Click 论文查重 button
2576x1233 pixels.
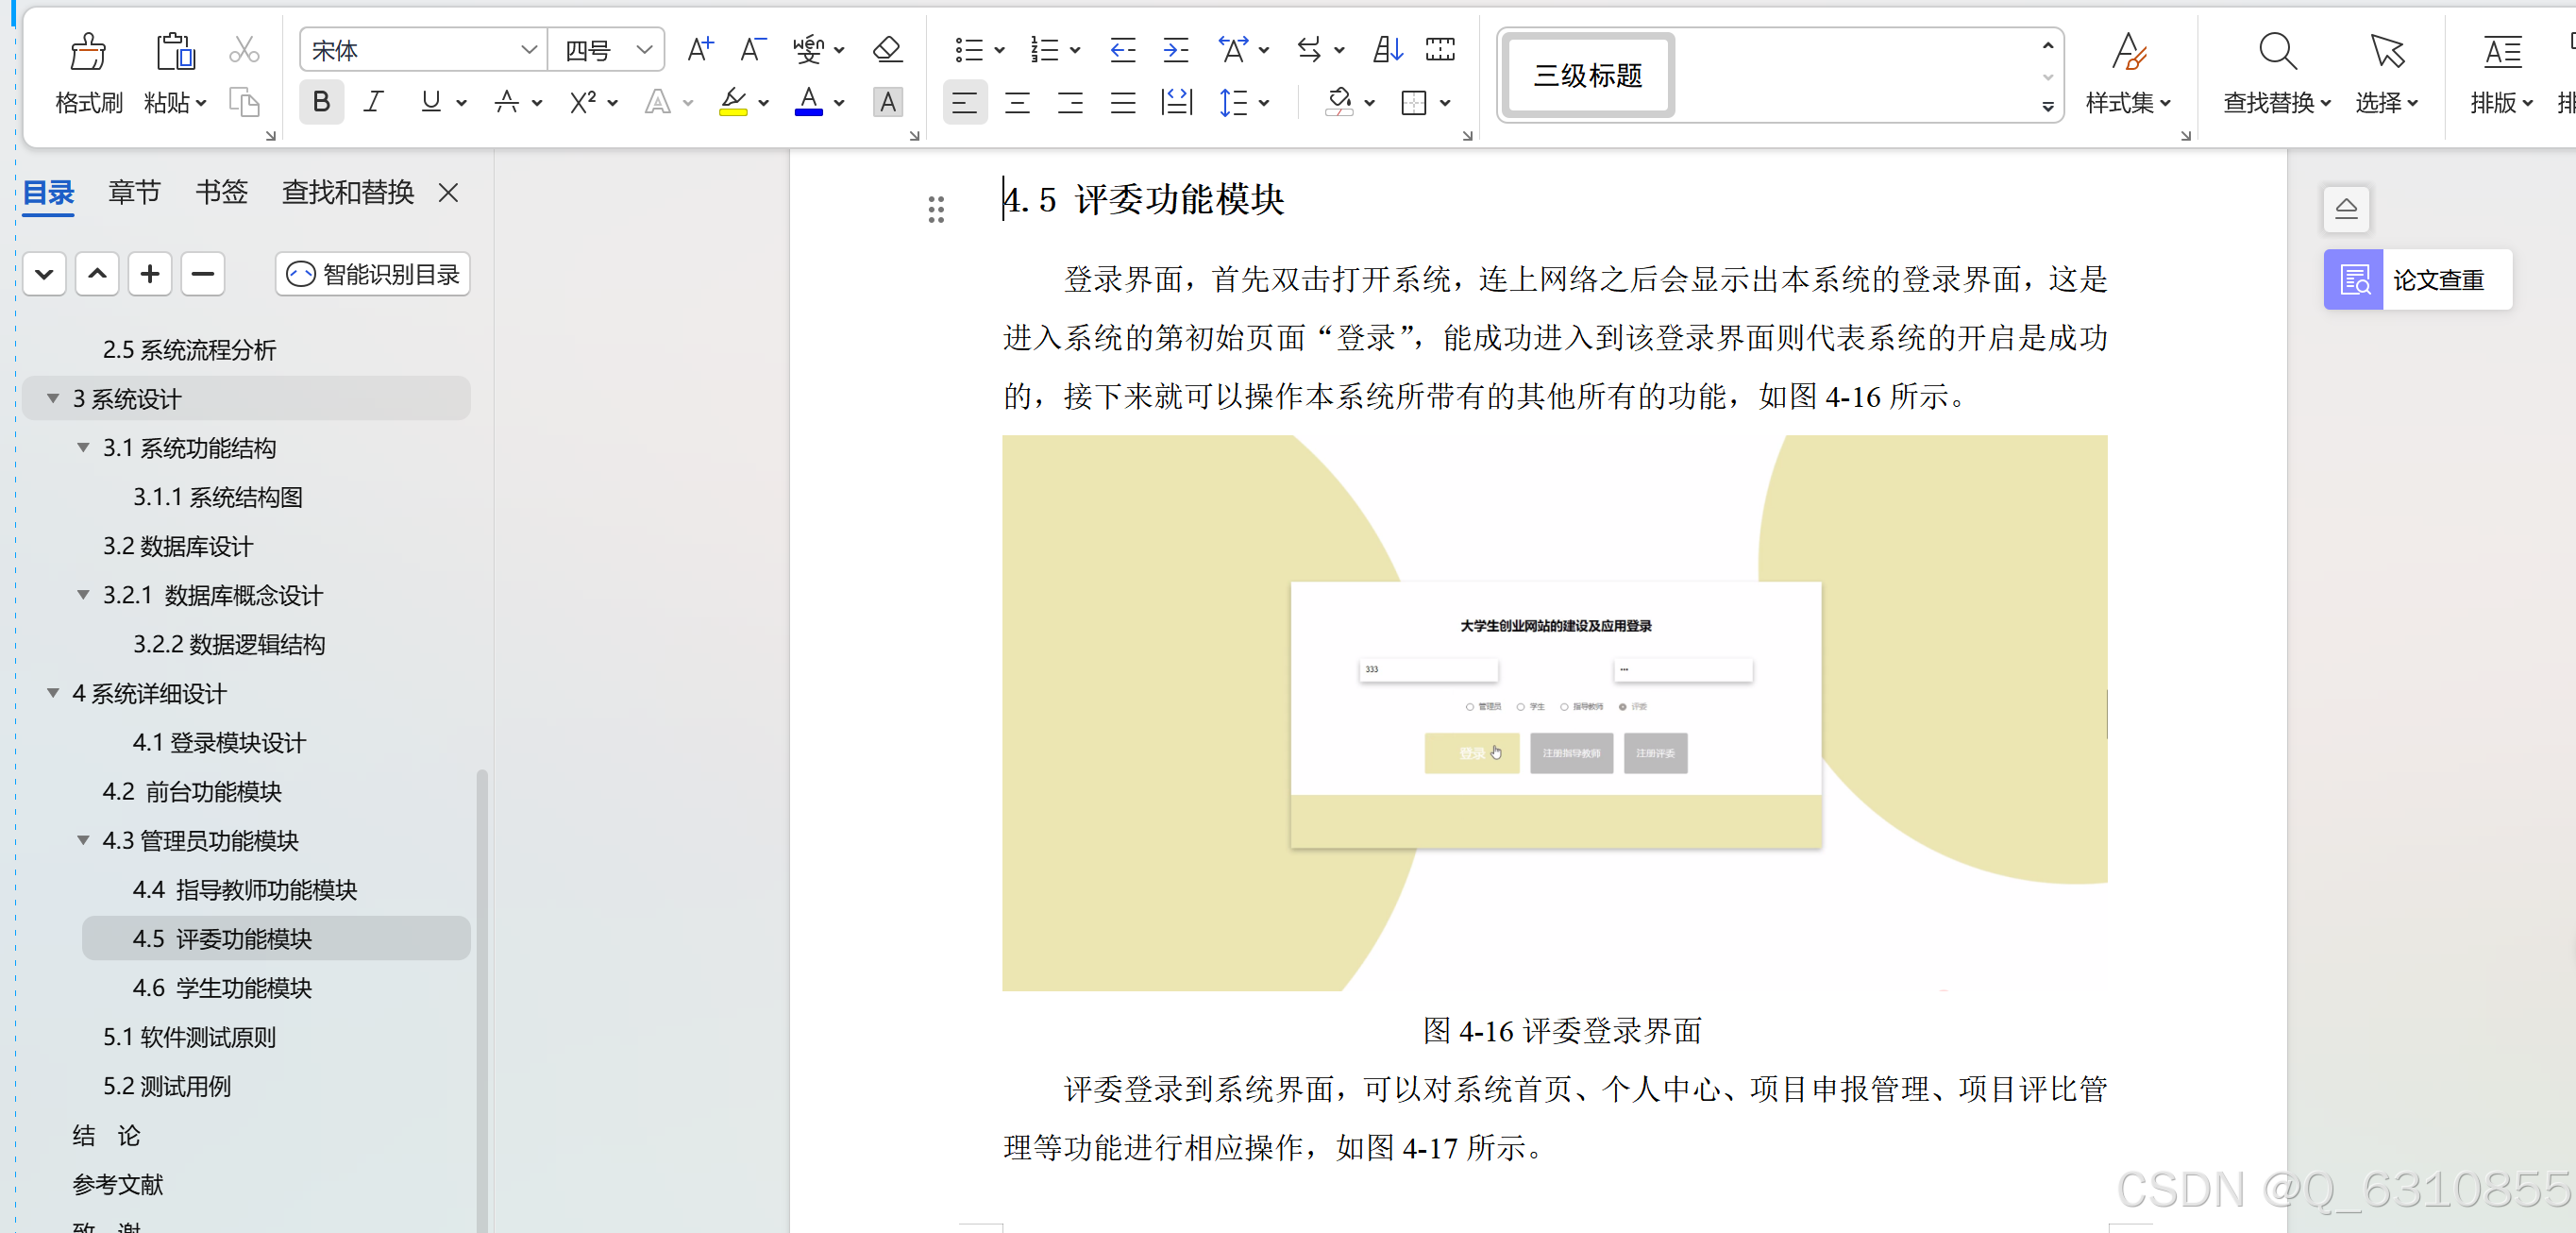click(x=2417, y=279)
